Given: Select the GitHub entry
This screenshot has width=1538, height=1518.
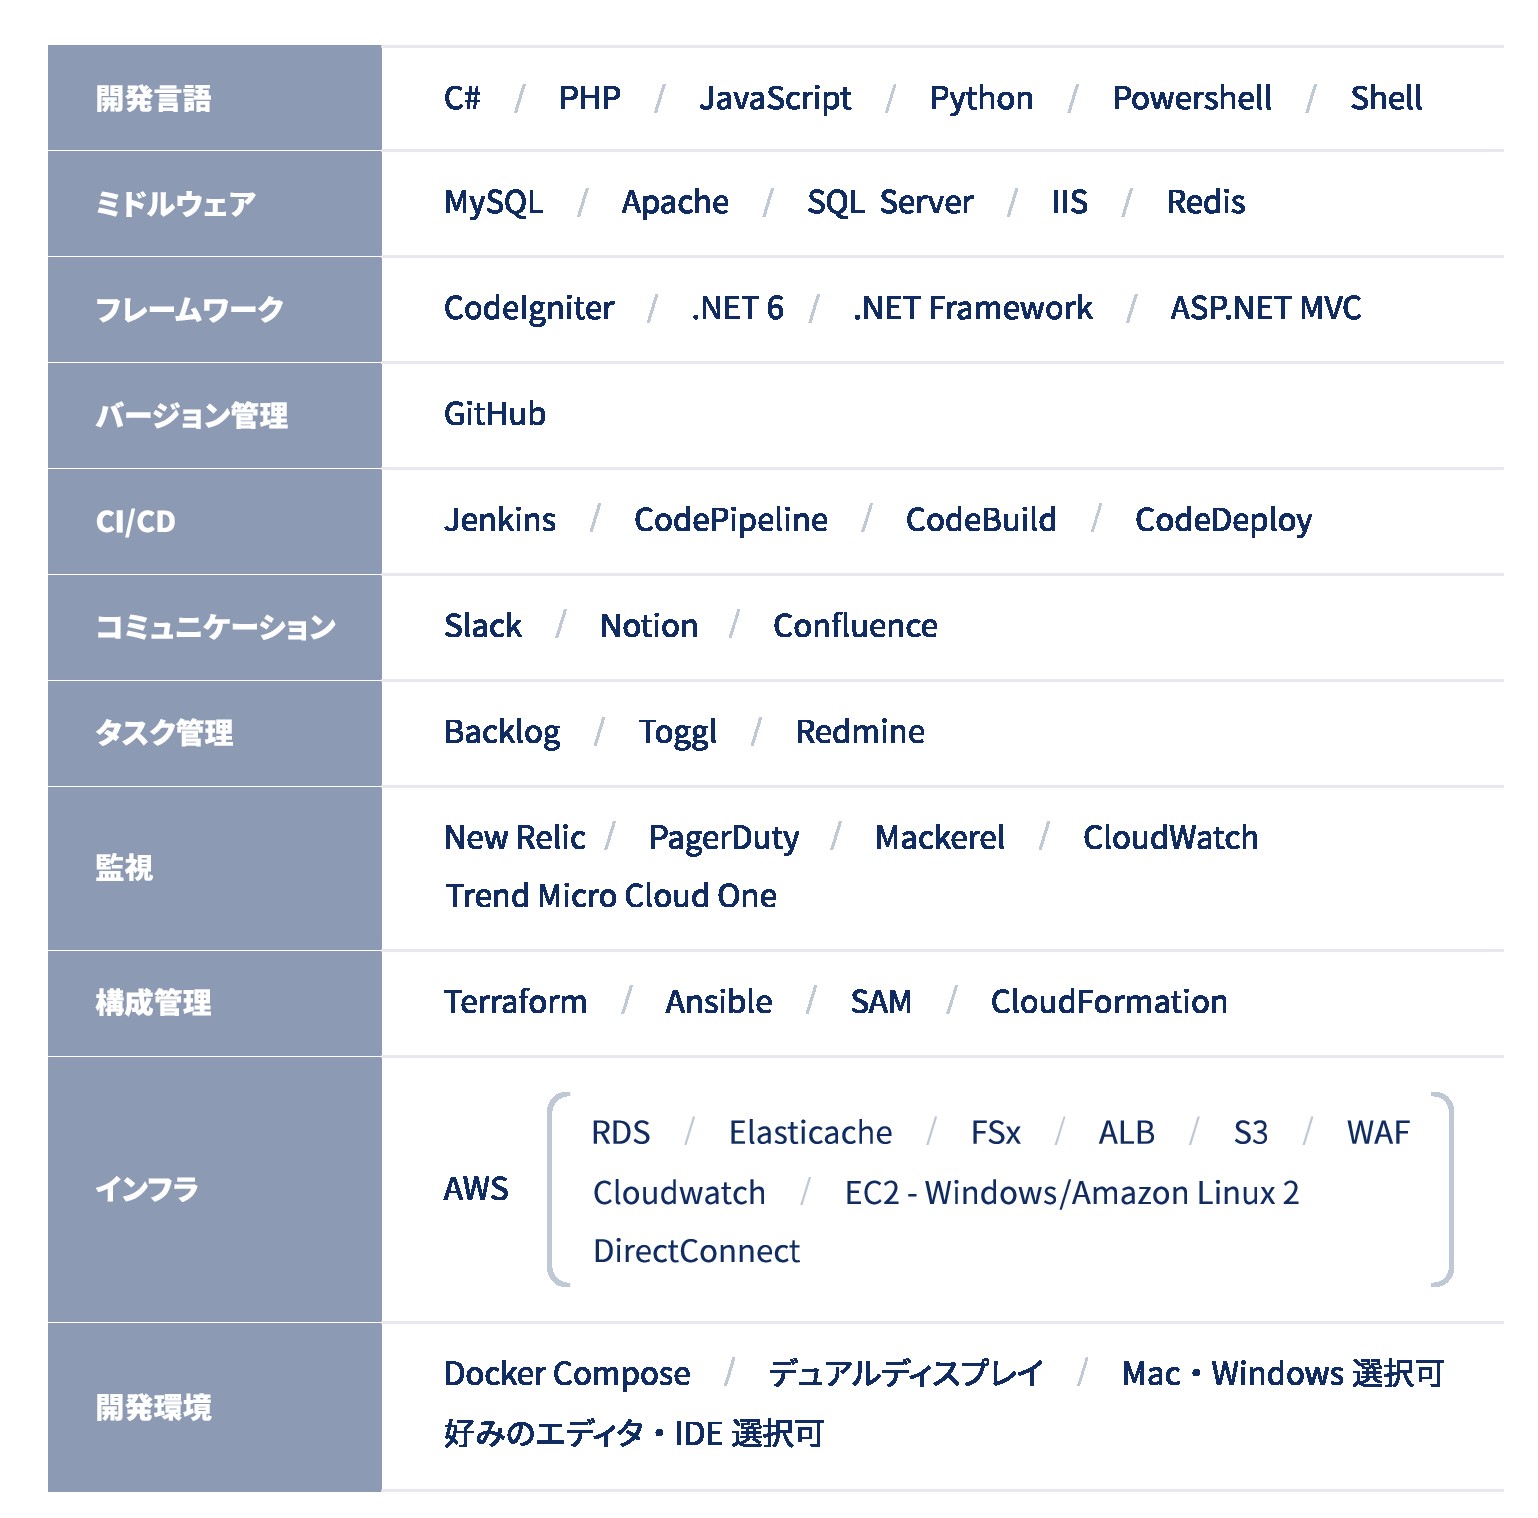Looking at the screenshot, I should click(495, 414).
